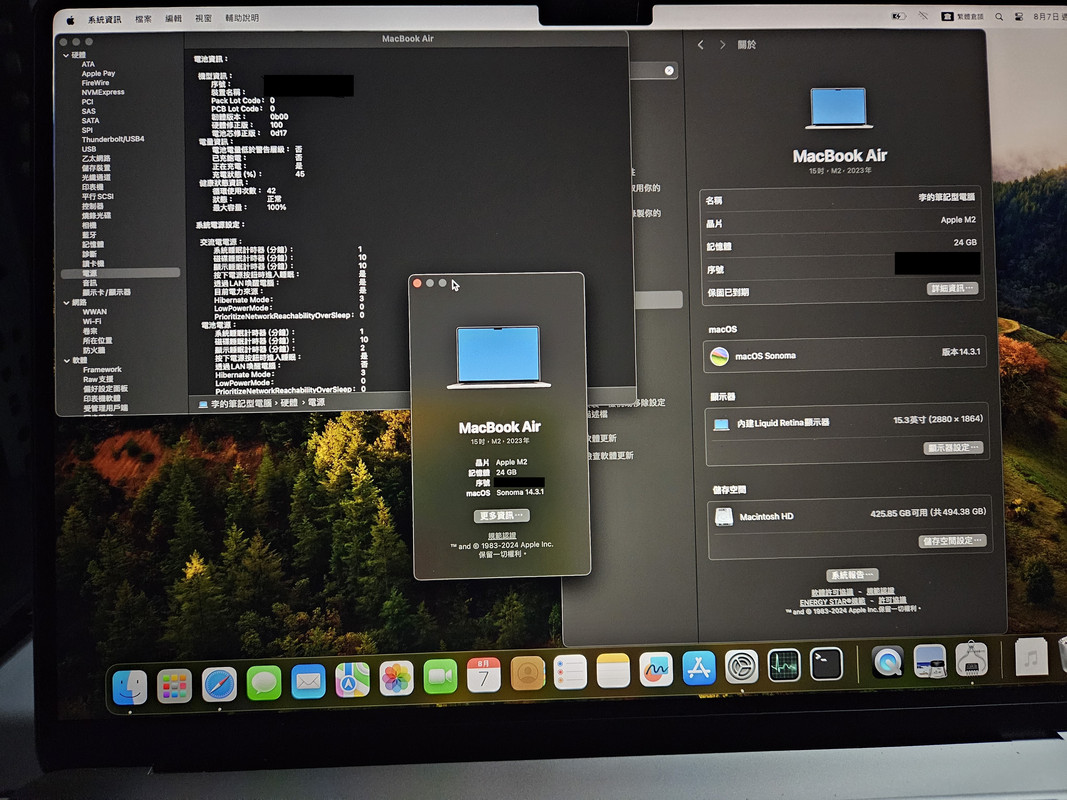Select Thunderbolt/USB4 in the sidebar
The image size is (1067, 800).
[x=113, y=139]
